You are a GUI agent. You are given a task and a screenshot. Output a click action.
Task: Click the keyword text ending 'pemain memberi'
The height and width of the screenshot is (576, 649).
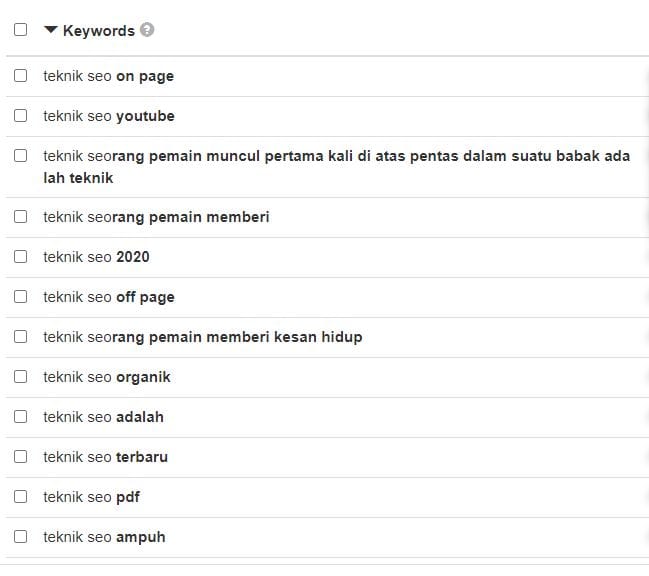pyautogui.click(x=156, y=217)
